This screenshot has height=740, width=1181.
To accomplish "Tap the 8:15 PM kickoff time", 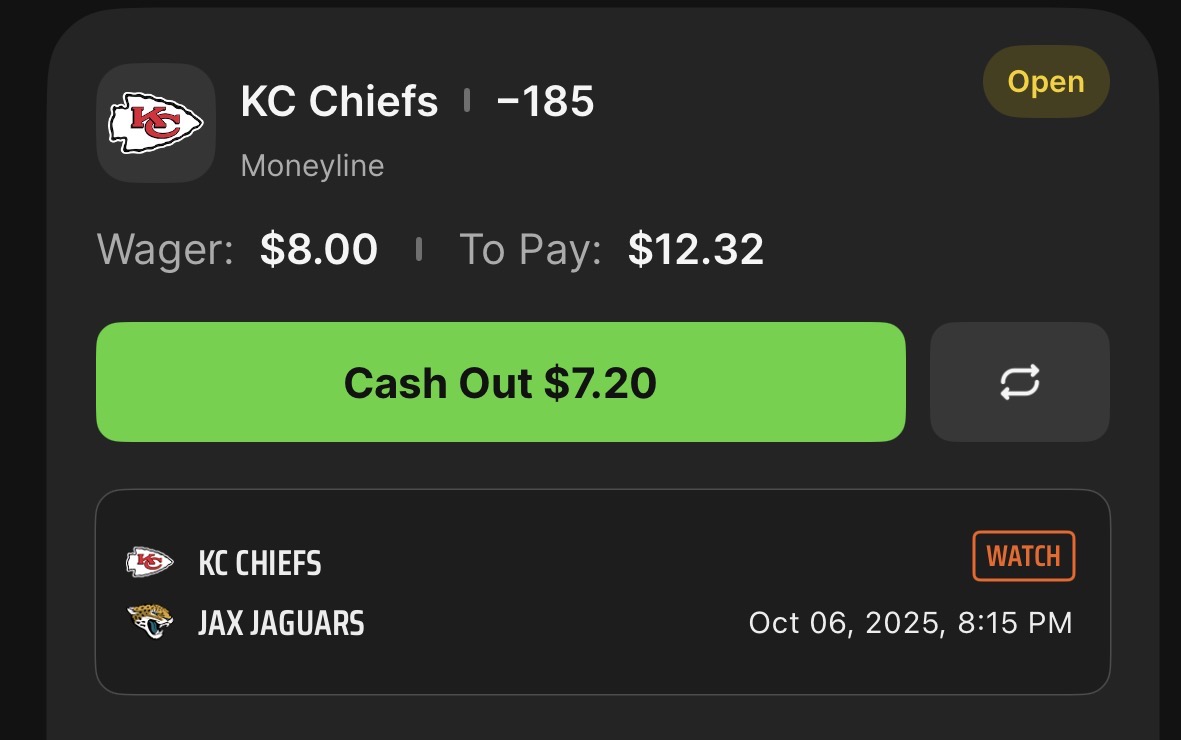I will pyautogui.click(x=1015, y=623).
